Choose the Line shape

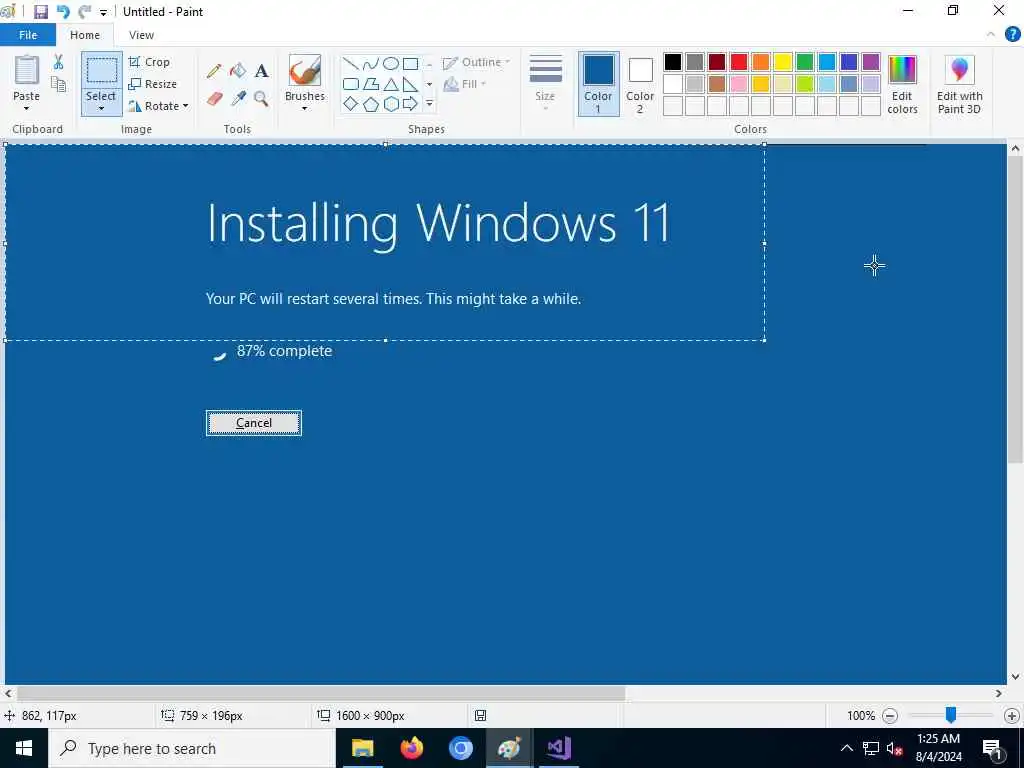(351, 63)
